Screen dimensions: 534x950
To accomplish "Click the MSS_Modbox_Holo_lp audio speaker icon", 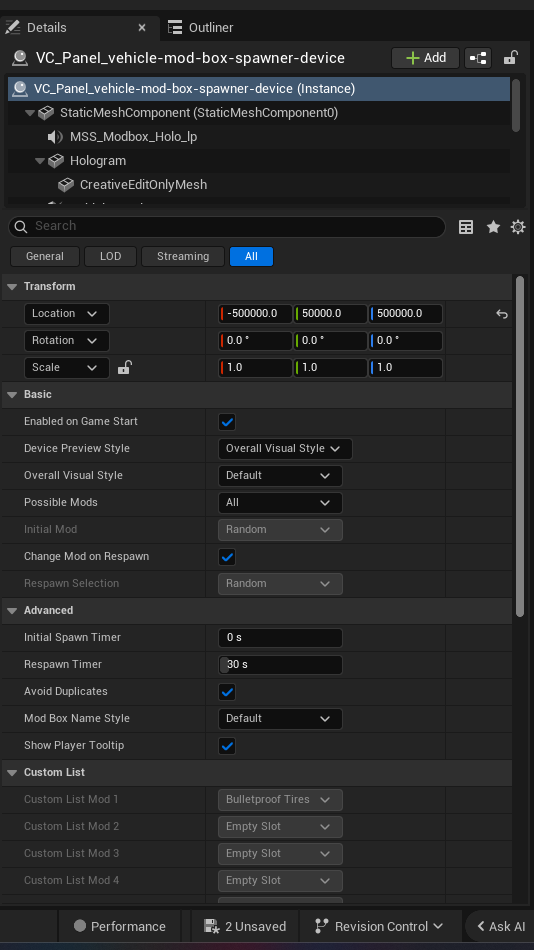I will coord(55,137).
